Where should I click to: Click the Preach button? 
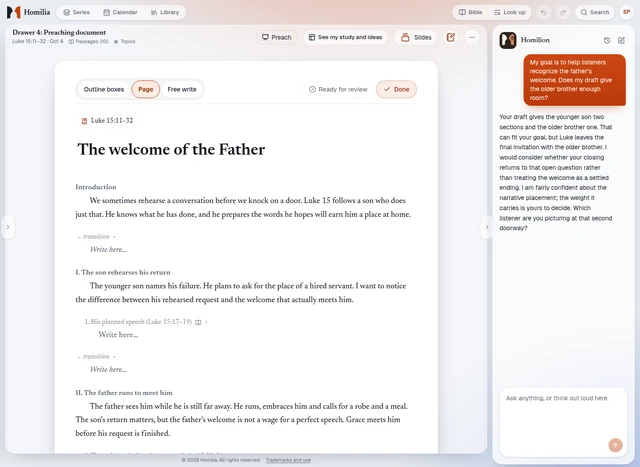277,37
